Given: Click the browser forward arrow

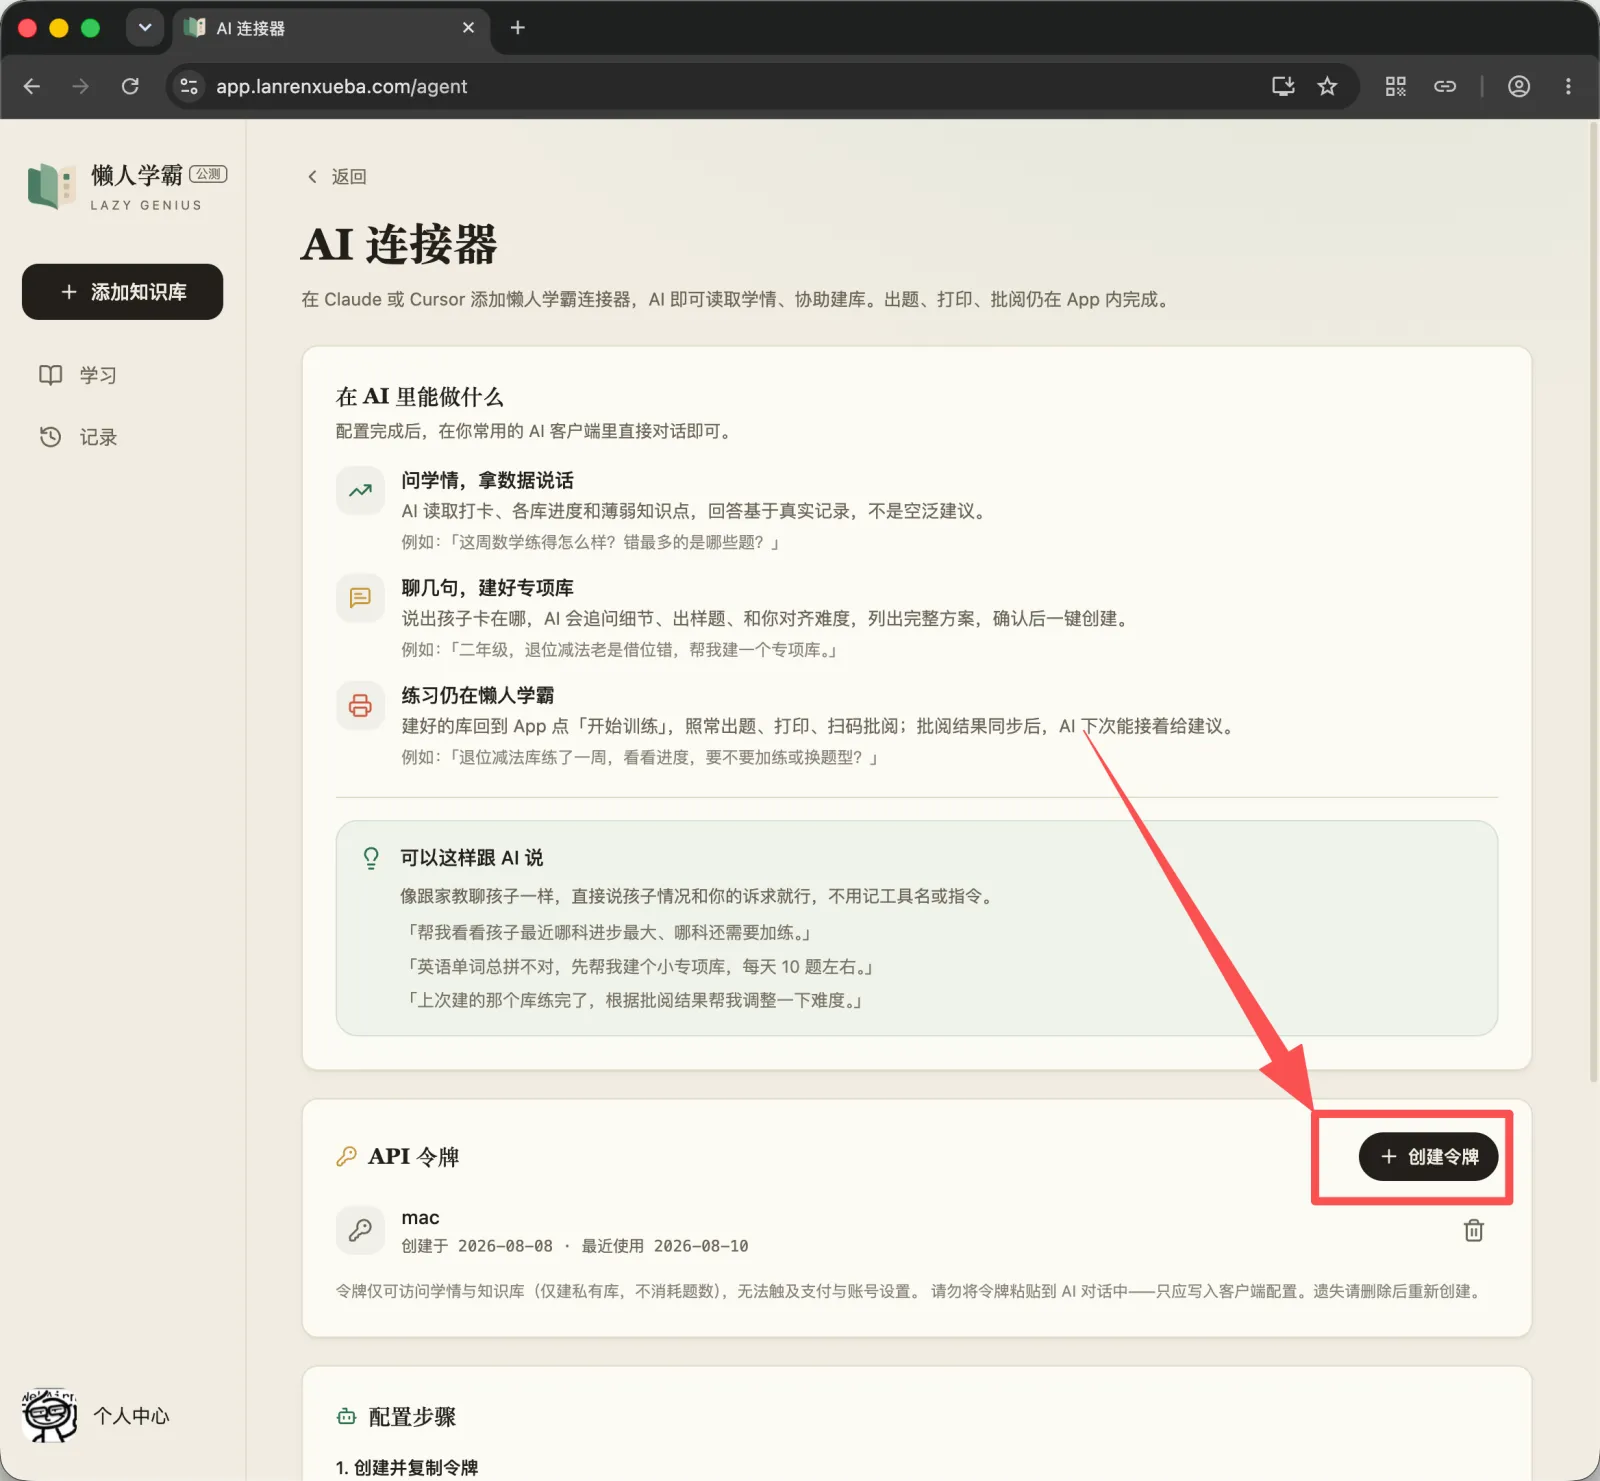Looking at the screenshot, I should point(80,86).
